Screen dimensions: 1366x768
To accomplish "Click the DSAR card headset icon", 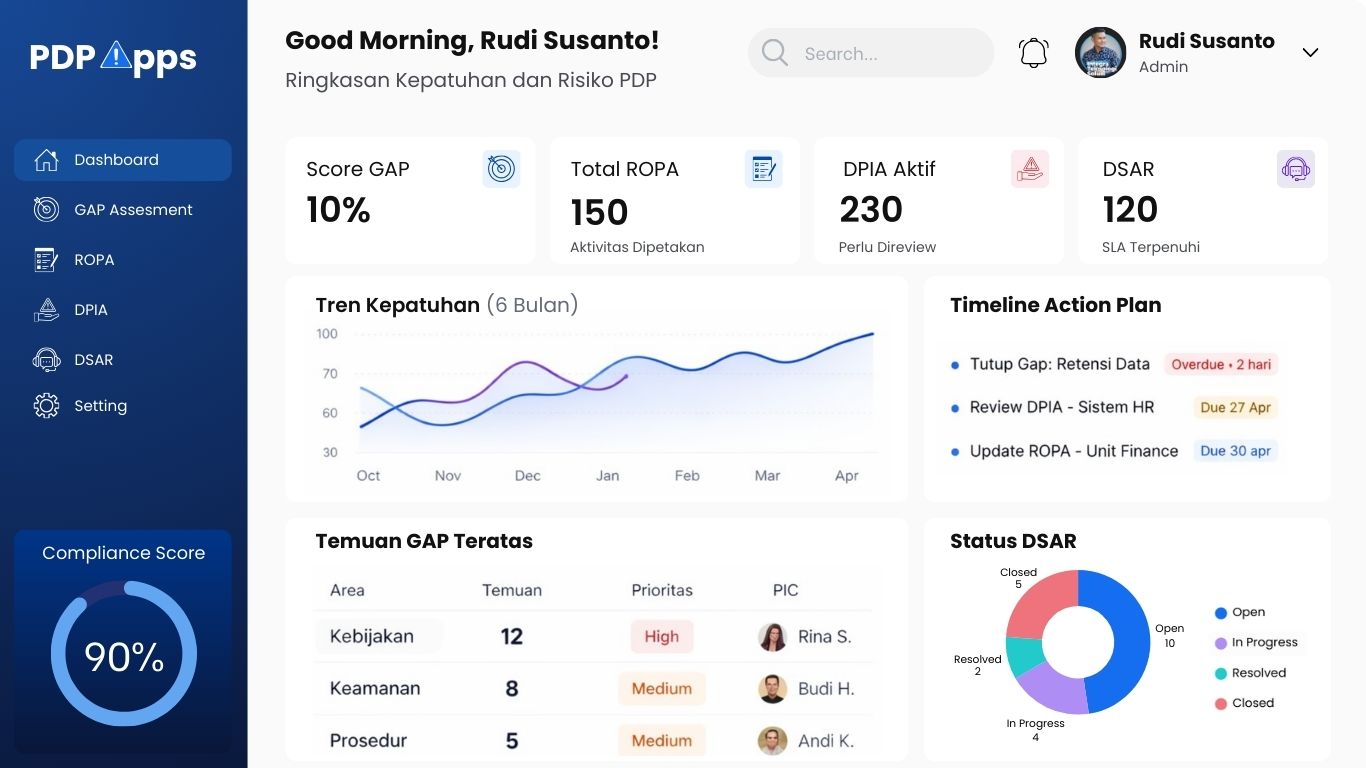I will pyautogui.click(x=1296, y=168).
